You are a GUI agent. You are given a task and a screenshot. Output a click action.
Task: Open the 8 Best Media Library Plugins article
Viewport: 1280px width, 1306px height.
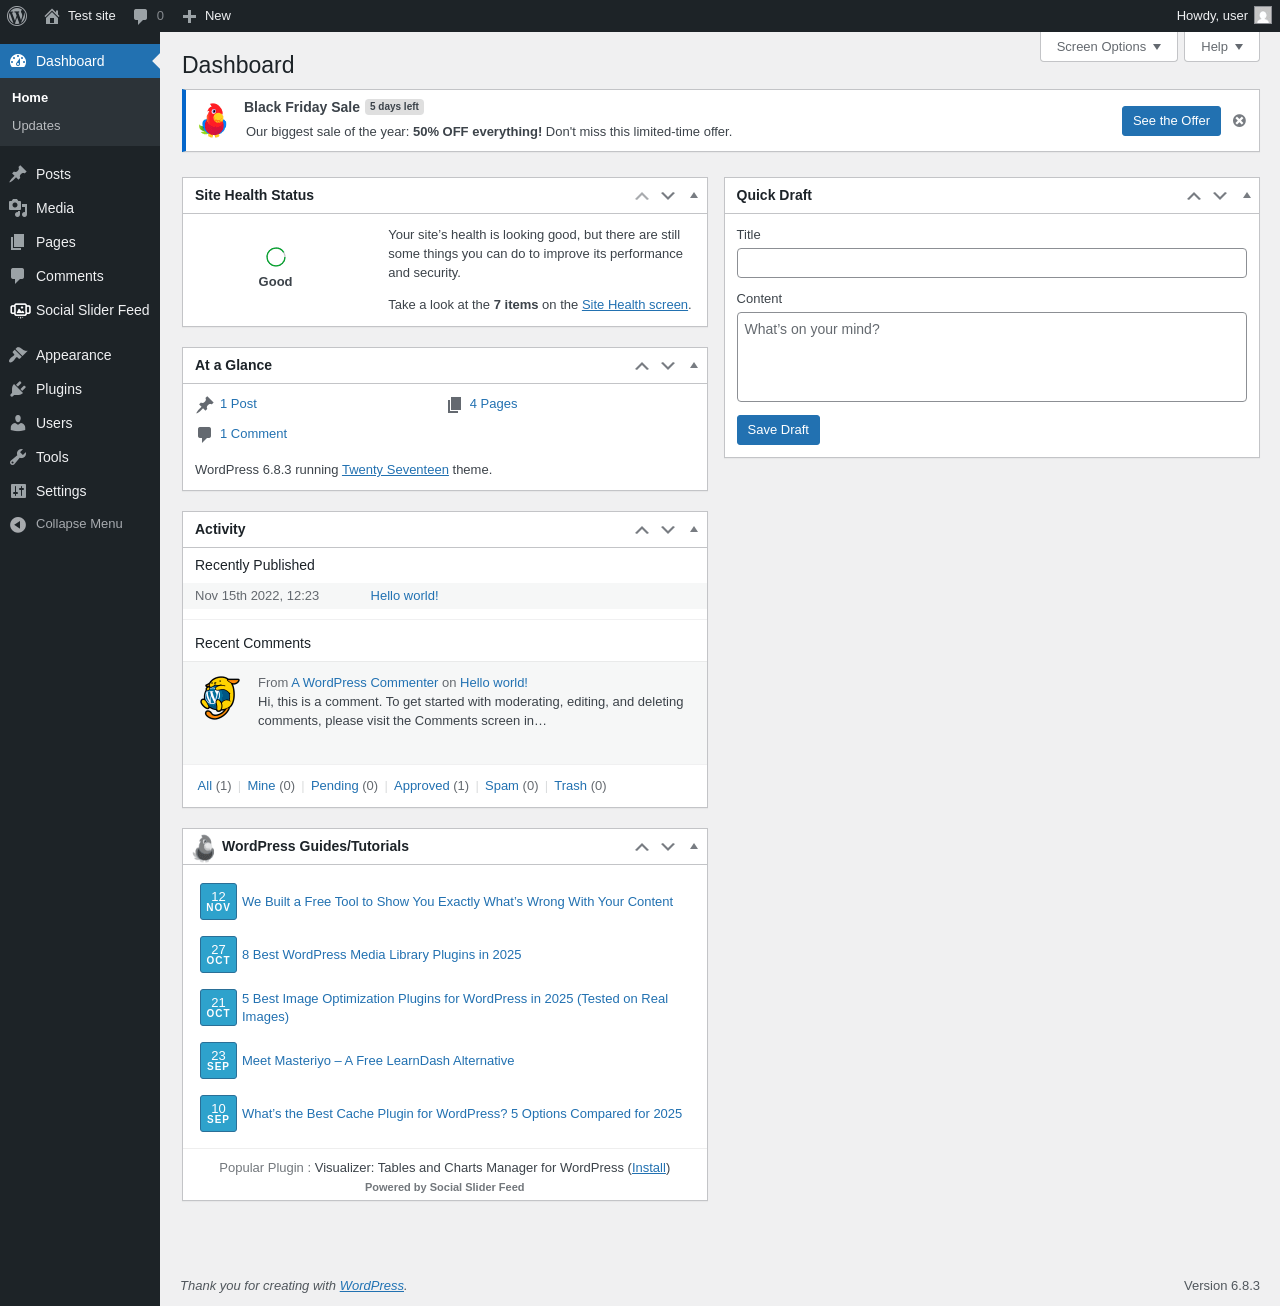pyautogui.click(x=381, y=955)
